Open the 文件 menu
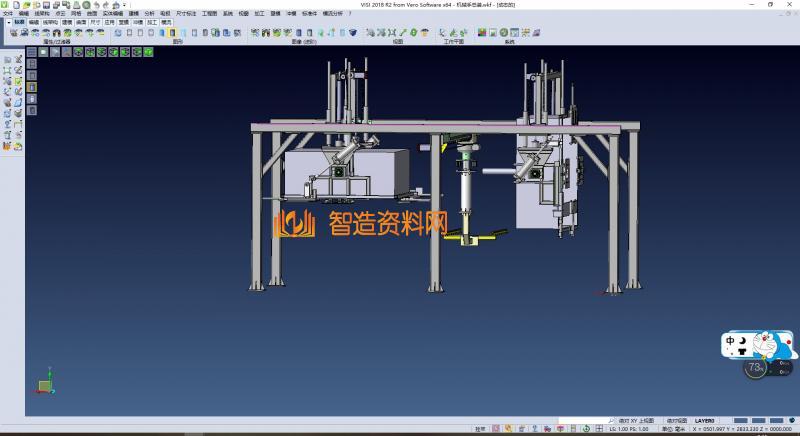Viewport: 800px width, 436px height. (8, 13)
